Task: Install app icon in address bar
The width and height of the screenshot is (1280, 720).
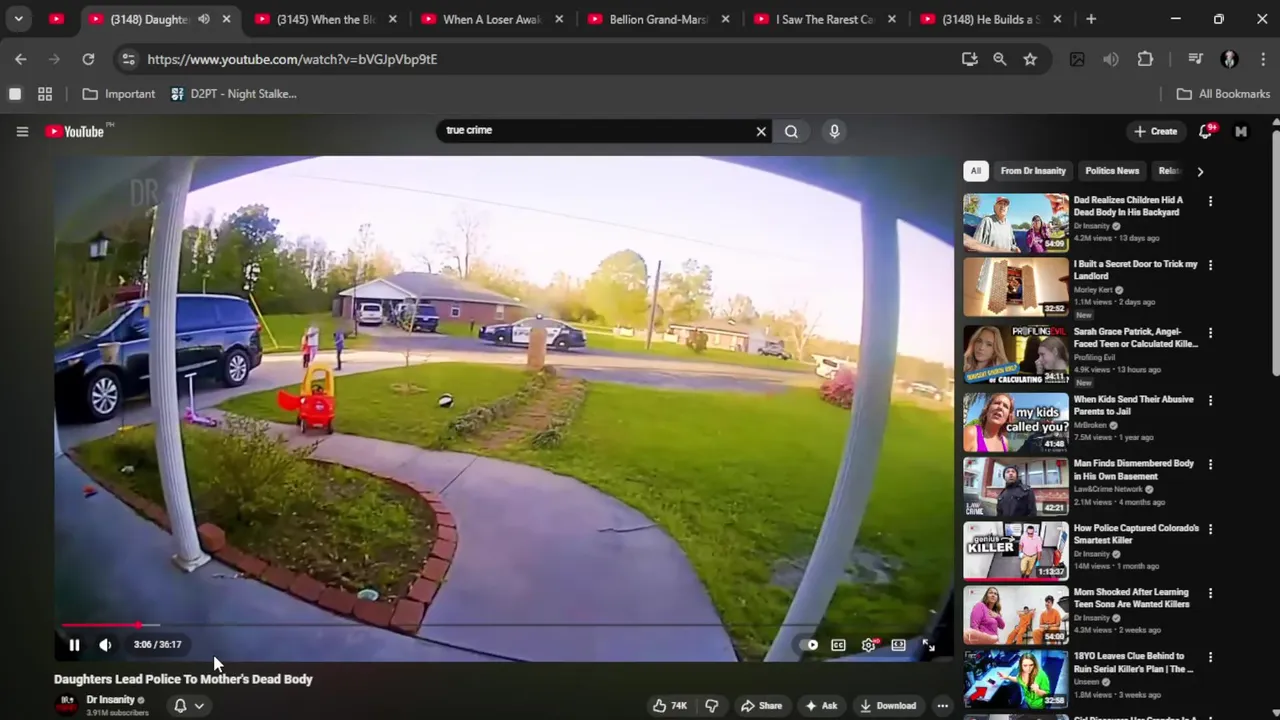Action: coord(969,59)
